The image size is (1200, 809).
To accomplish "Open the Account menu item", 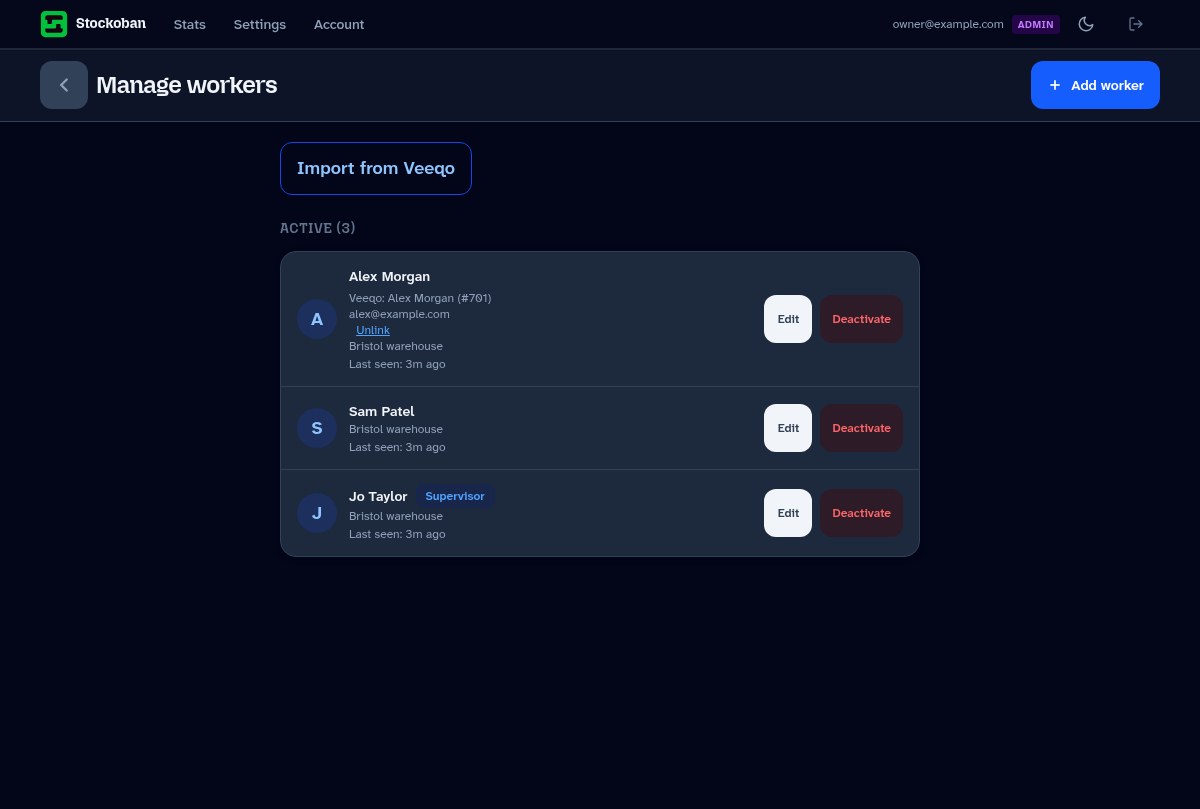I will (x=339, y=24).
